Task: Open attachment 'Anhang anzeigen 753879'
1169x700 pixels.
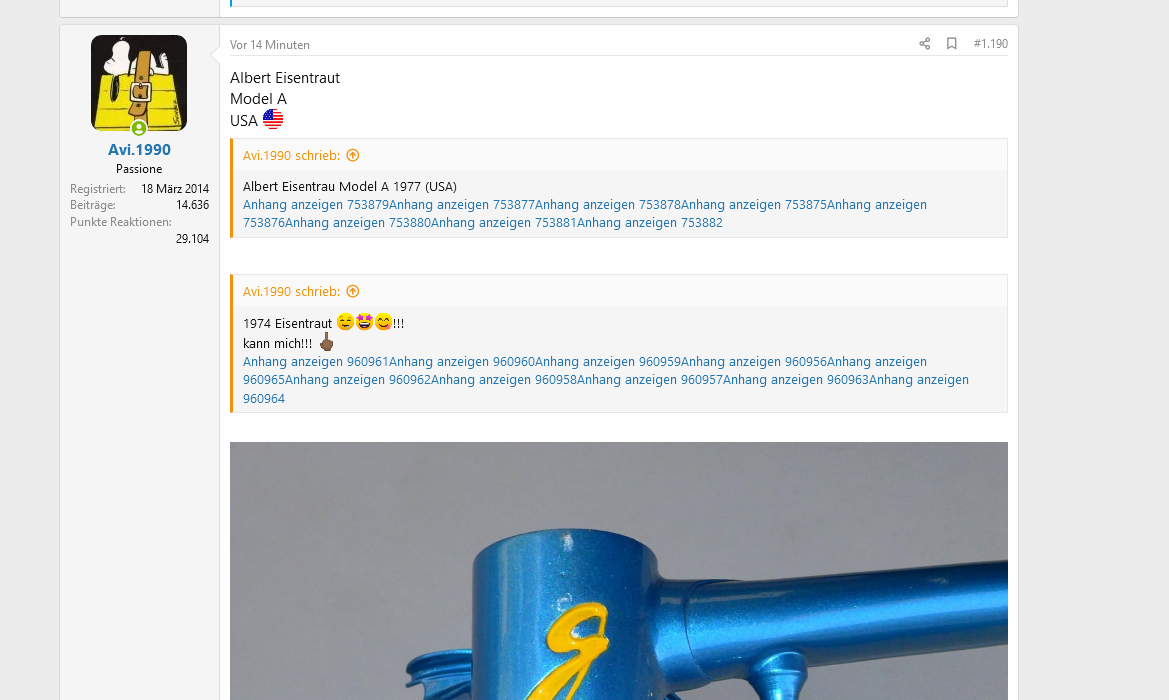Action: 315,204
